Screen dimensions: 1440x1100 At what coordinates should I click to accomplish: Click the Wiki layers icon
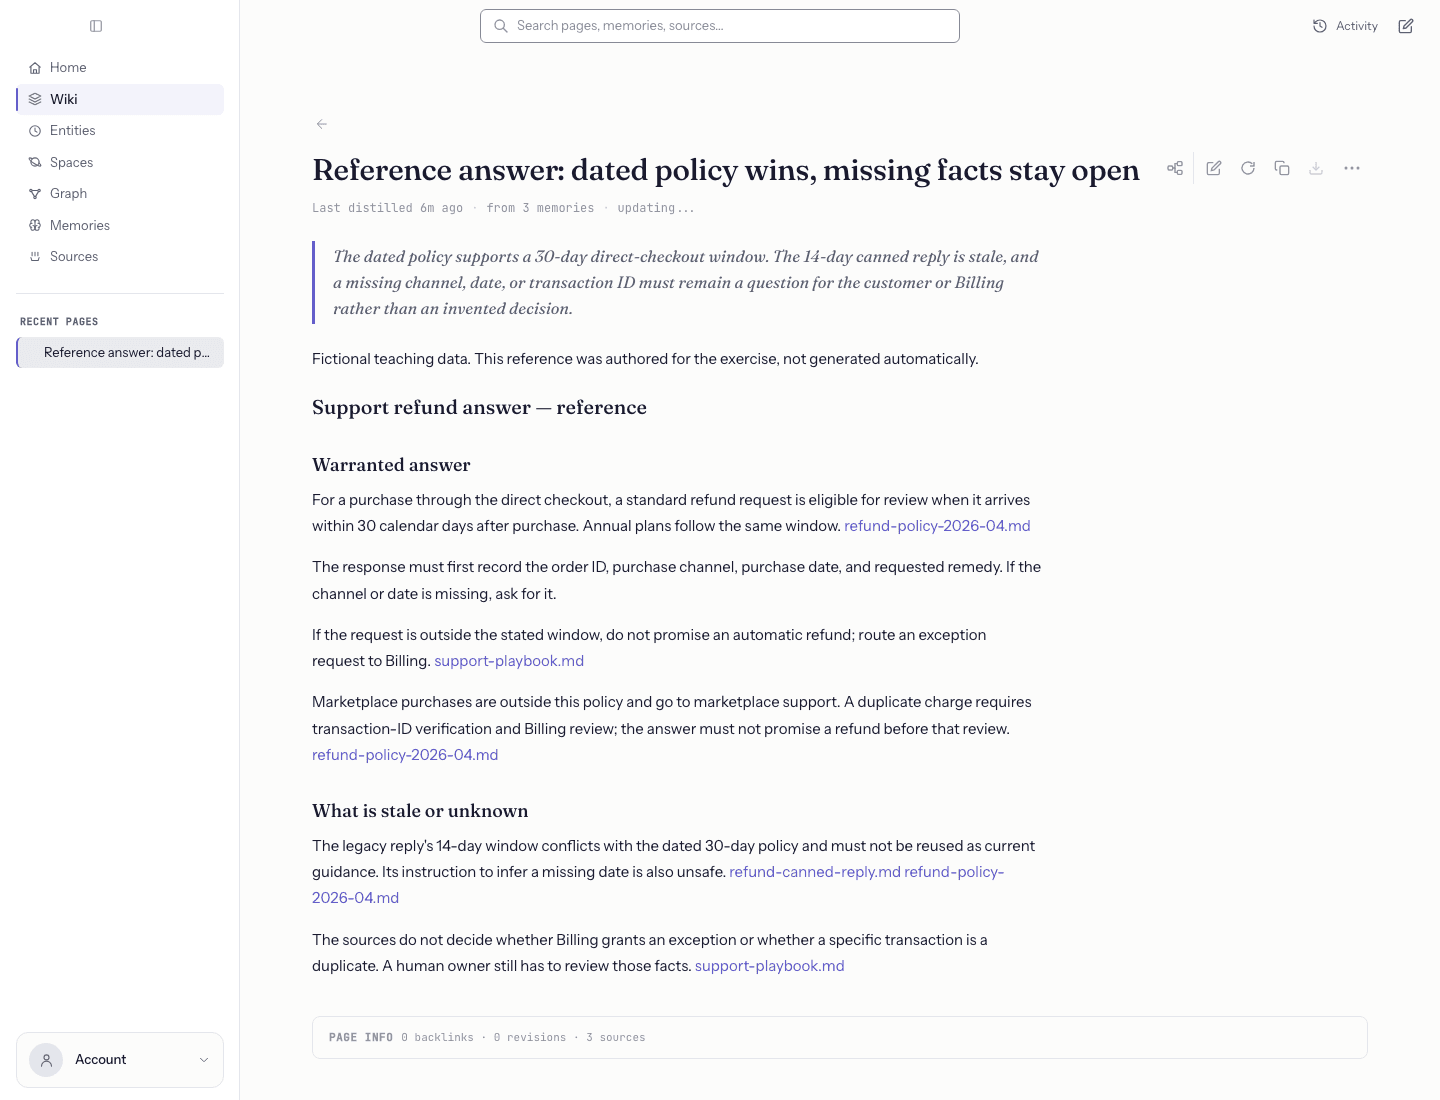click(x=35, y=99)
